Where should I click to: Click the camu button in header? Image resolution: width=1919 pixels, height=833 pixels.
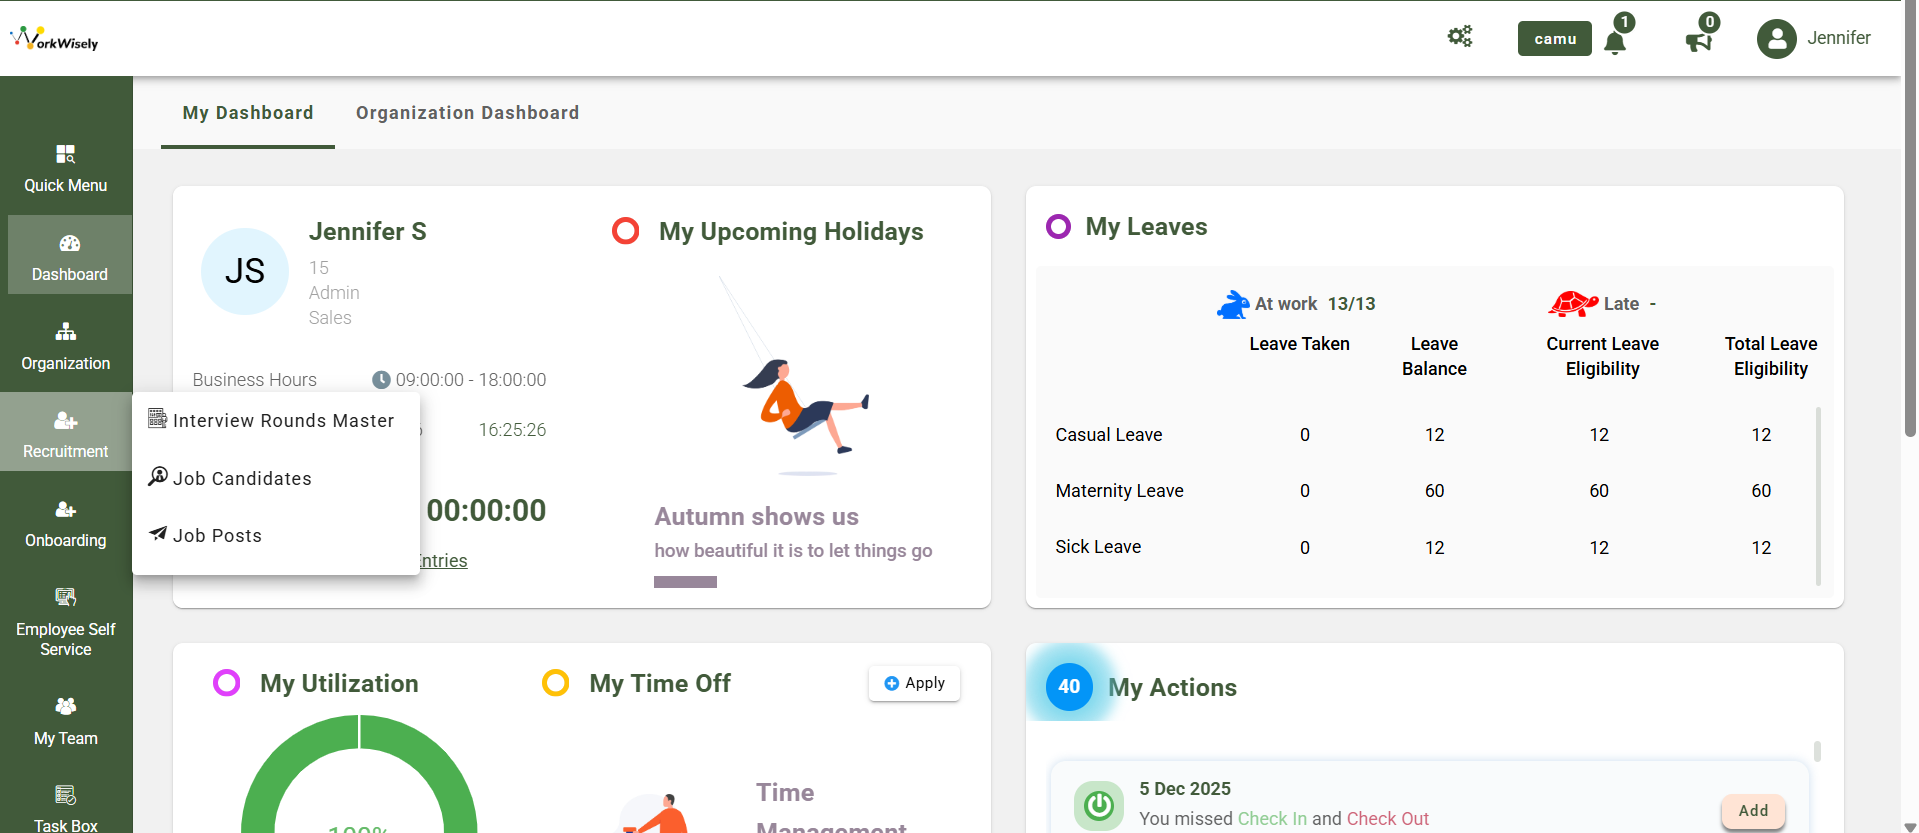click(x=1554, y=39)
